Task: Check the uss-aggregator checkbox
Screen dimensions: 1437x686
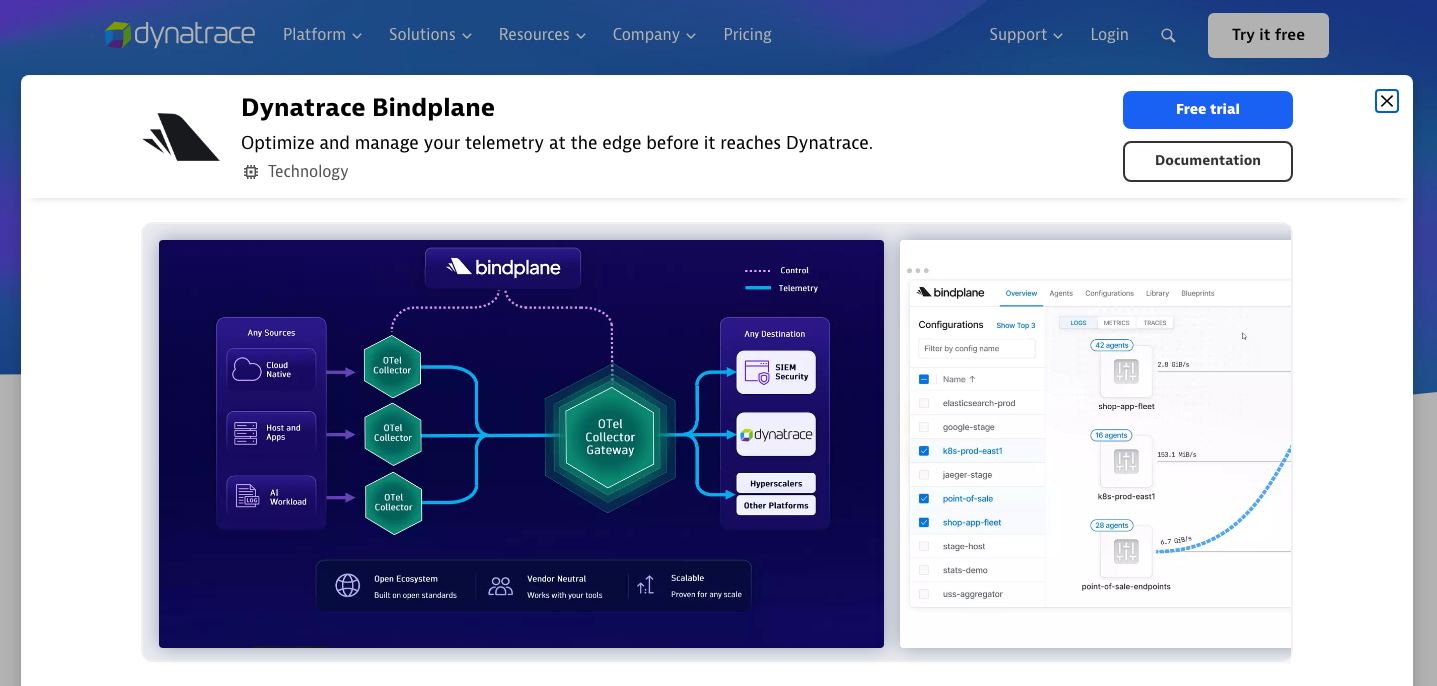Action: (924, 594)
